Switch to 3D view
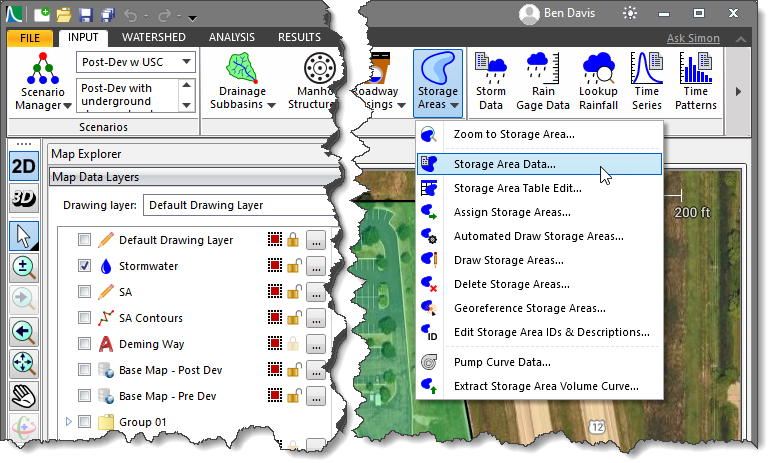The image size is (773, 463). pyautogui.click(x=23, y=199)
